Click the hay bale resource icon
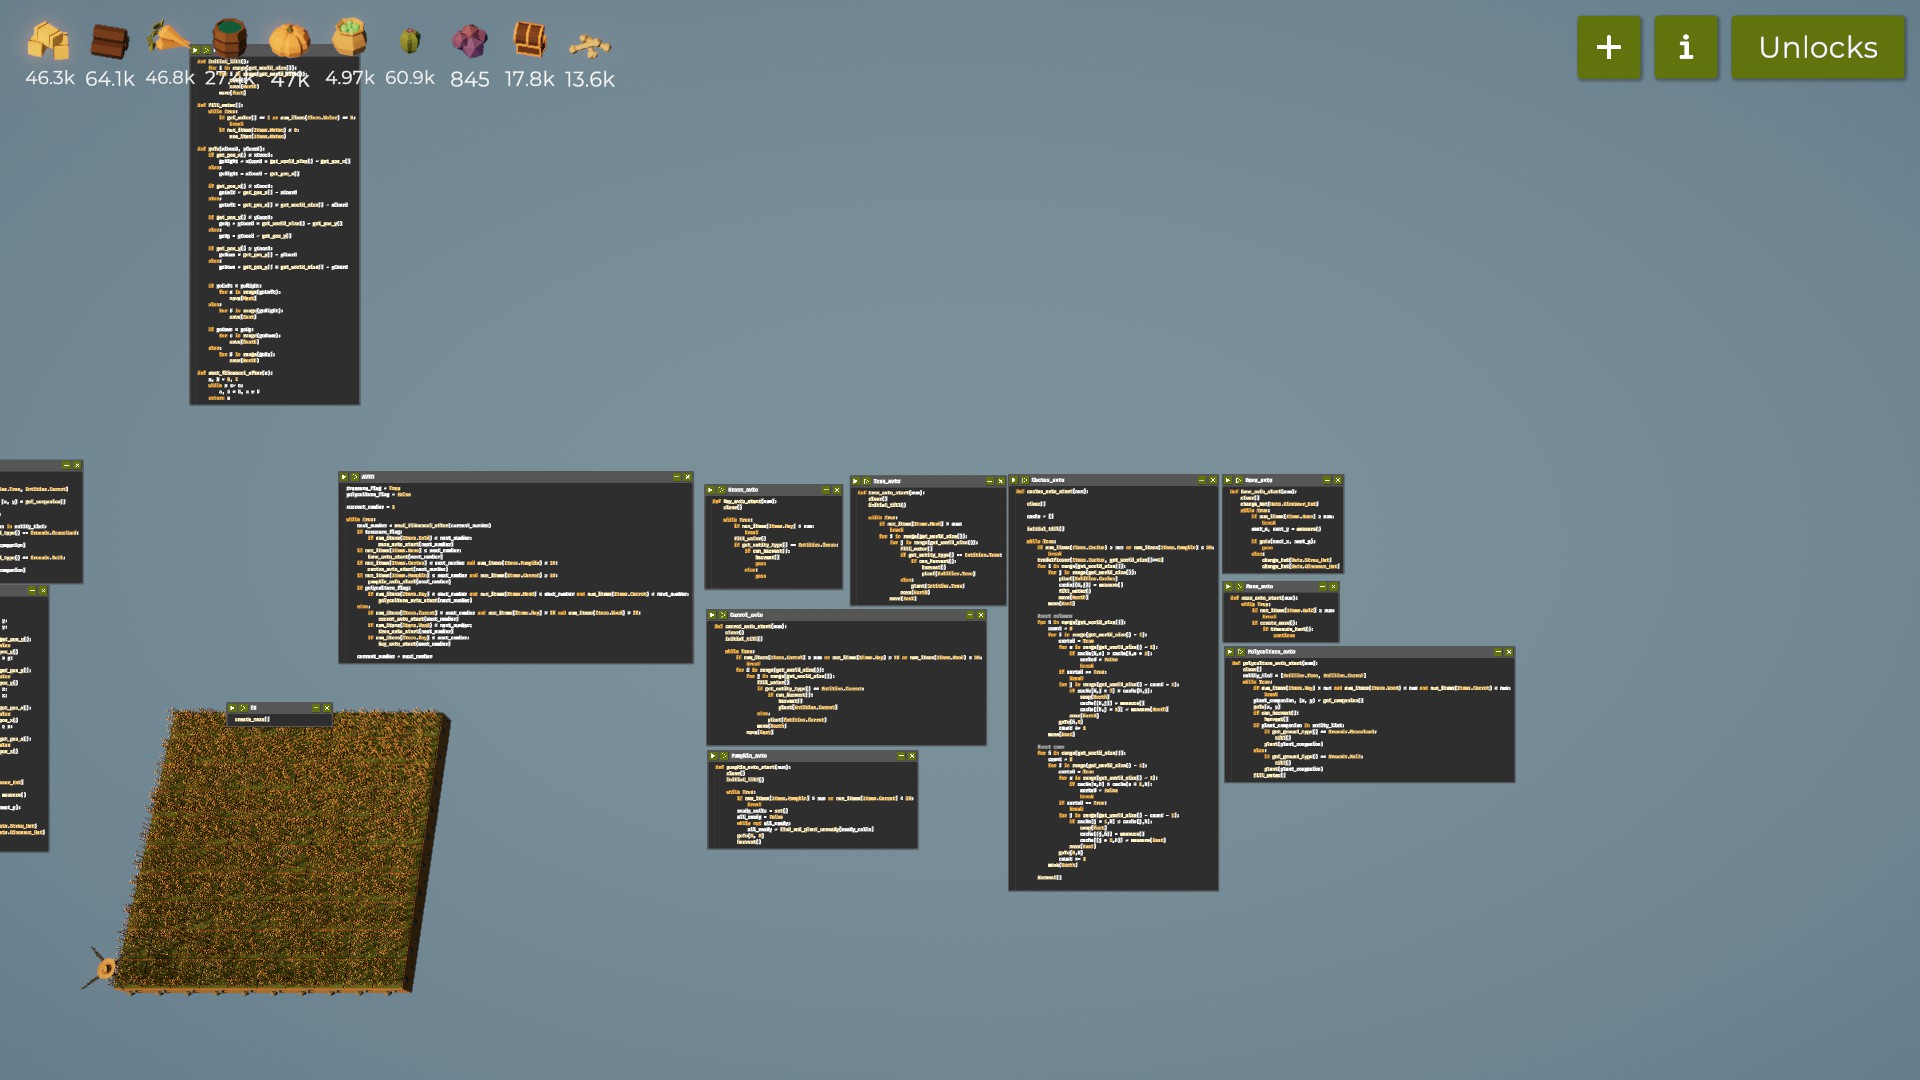Screen dimensions: 1920x1080 pyautogui.click(x=47, y=42)
